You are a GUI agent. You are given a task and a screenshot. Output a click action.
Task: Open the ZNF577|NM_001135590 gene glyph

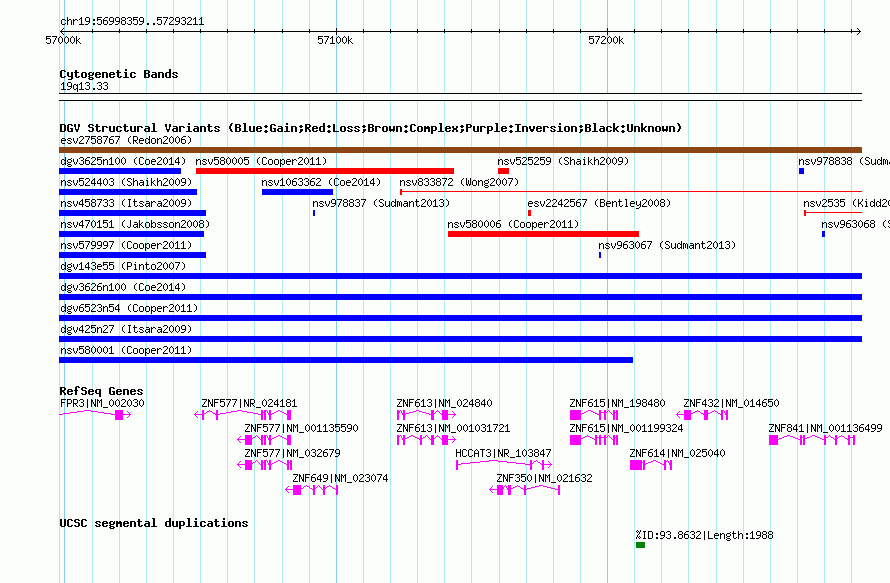click(264, 440)
